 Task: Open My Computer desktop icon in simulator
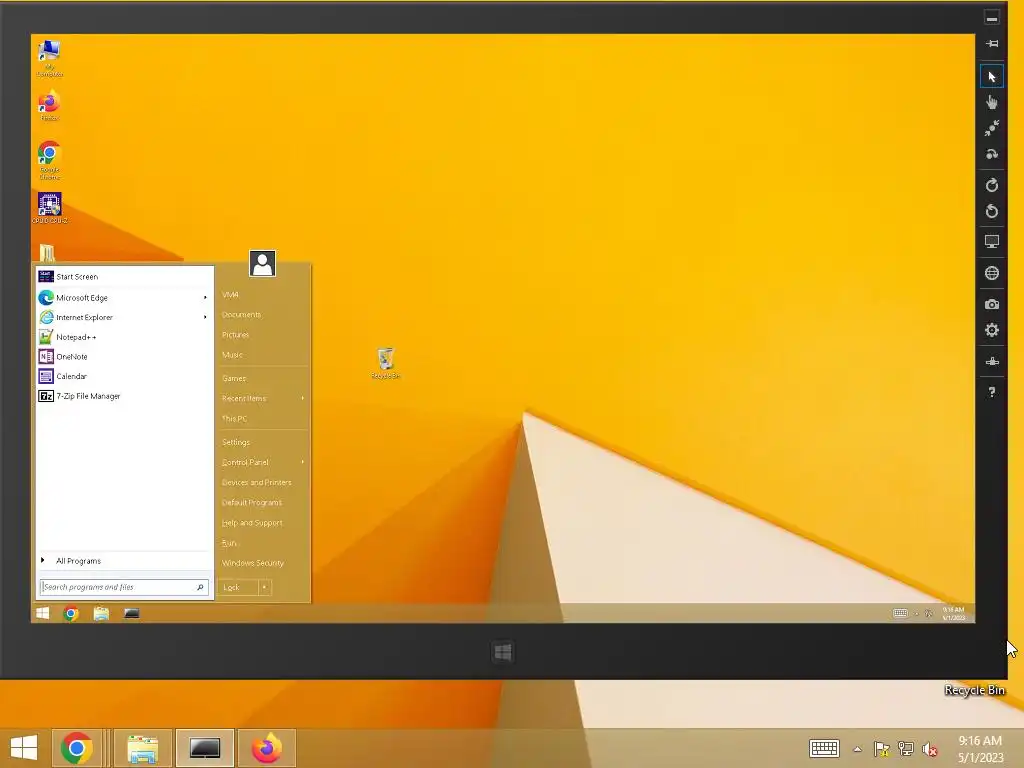(50, 58)
